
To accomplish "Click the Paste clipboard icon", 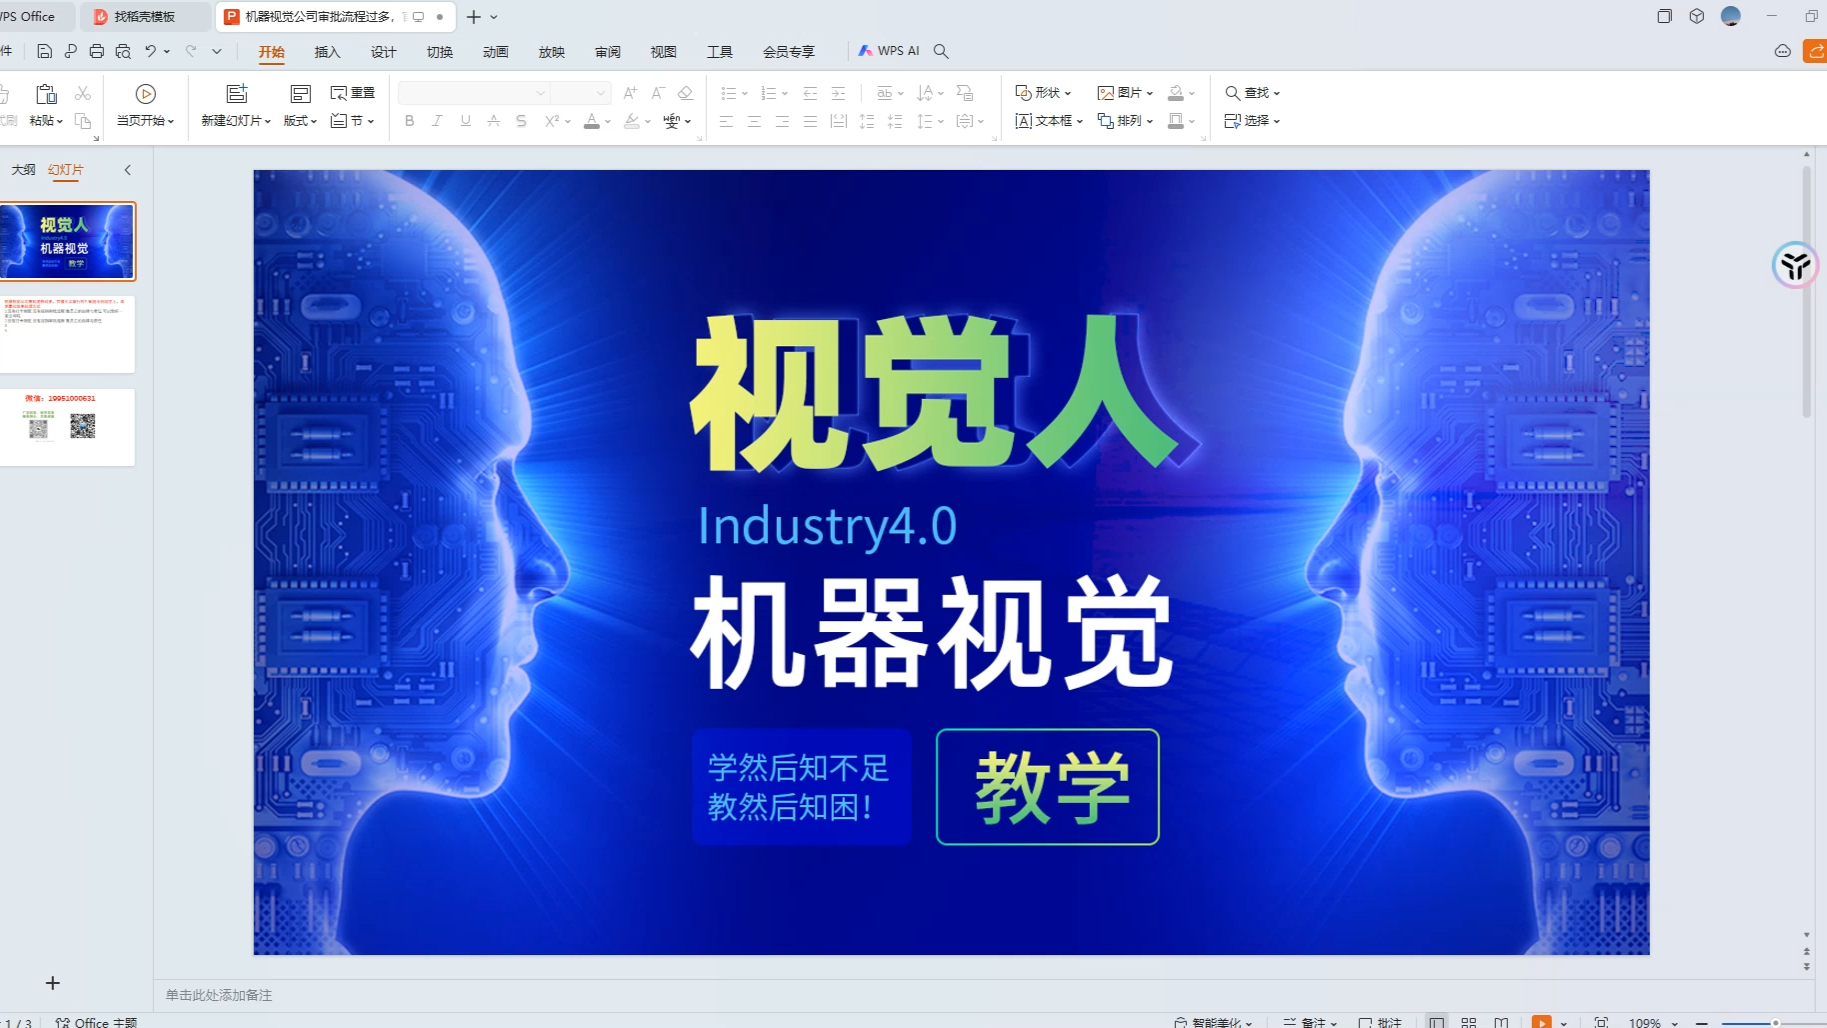I will click(46, 94).
